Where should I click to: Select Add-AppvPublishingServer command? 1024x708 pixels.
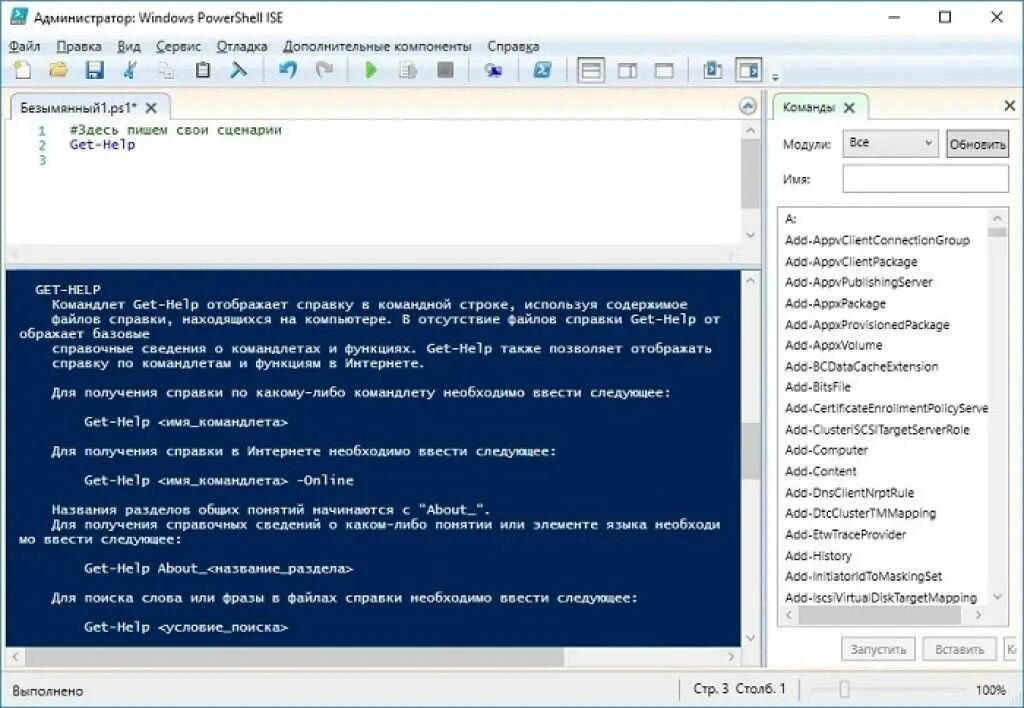859,282
